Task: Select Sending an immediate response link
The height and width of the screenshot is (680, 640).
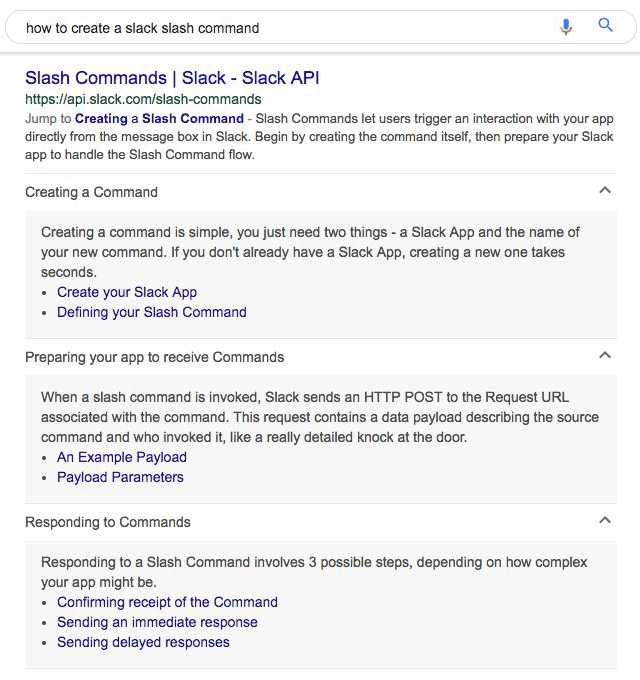Action: pyautogui.click(x=157, y=622)
